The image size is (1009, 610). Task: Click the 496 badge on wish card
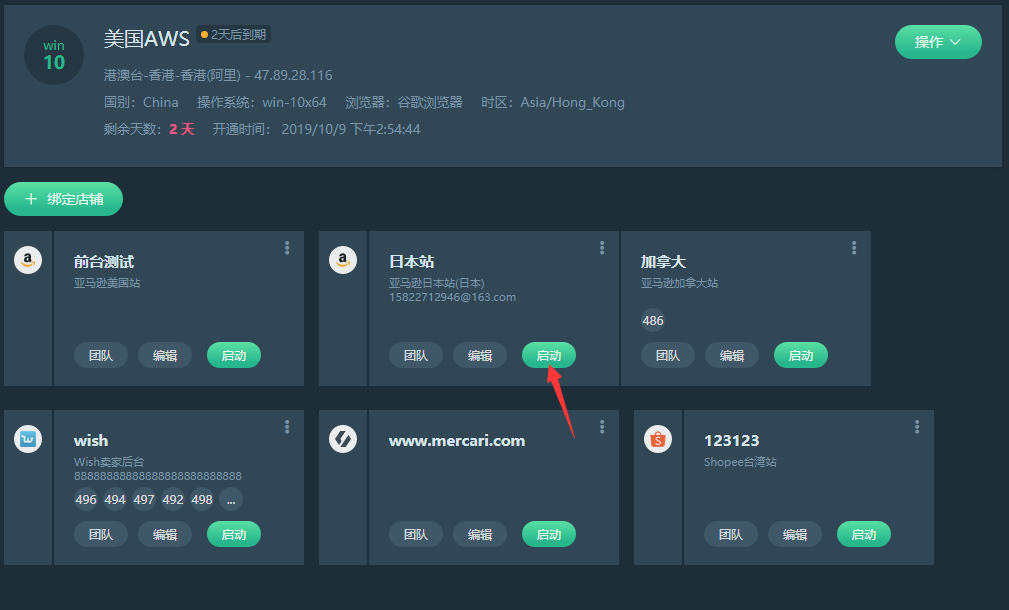pyautogui.click(x=86, y=499)
